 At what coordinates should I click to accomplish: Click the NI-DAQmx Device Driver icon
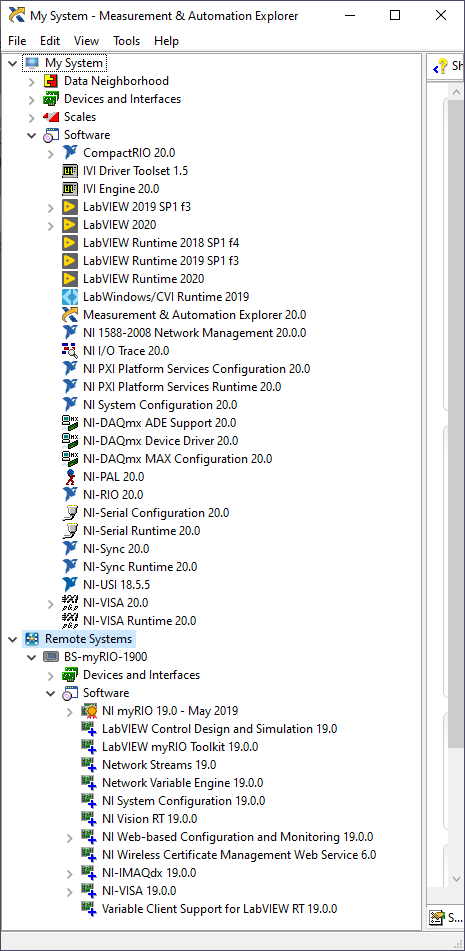coord(70,441)
